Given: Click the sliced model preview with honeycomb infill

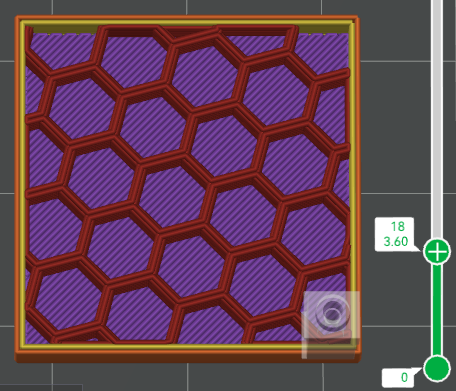Looking at the screenshot, I should (187, 188).
